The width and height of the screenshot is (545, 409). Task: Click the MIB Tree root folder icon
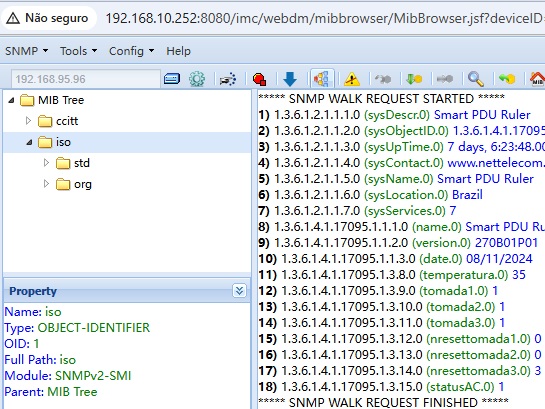click(27, 100)
